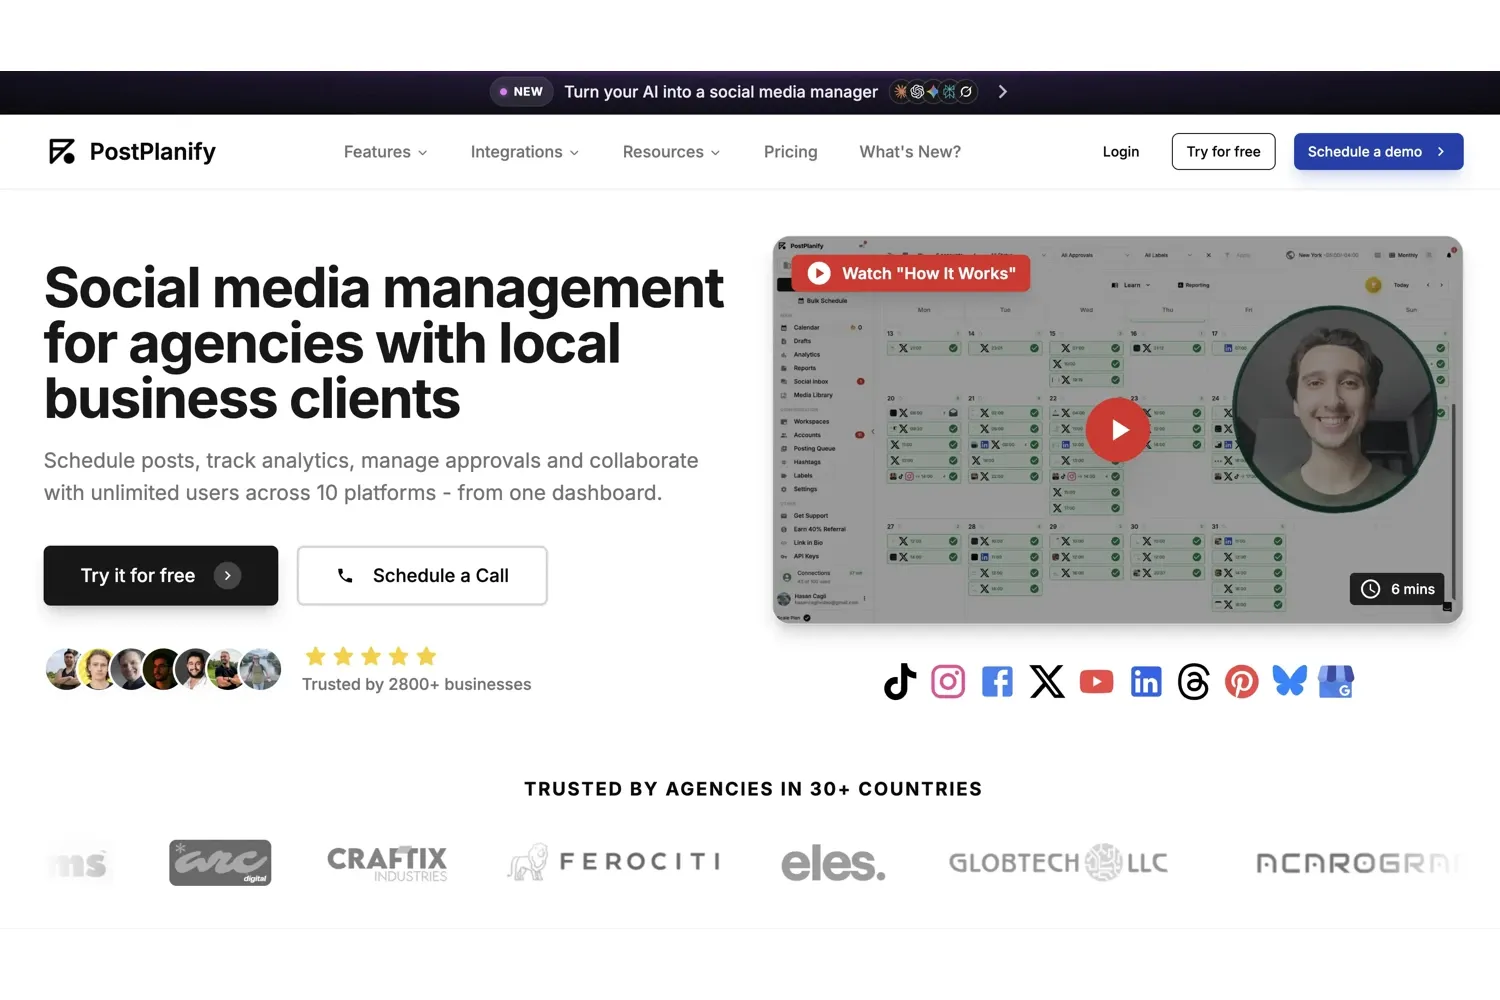
Task: Click Watch "How It Works" label
Action: tap(911, 273)
